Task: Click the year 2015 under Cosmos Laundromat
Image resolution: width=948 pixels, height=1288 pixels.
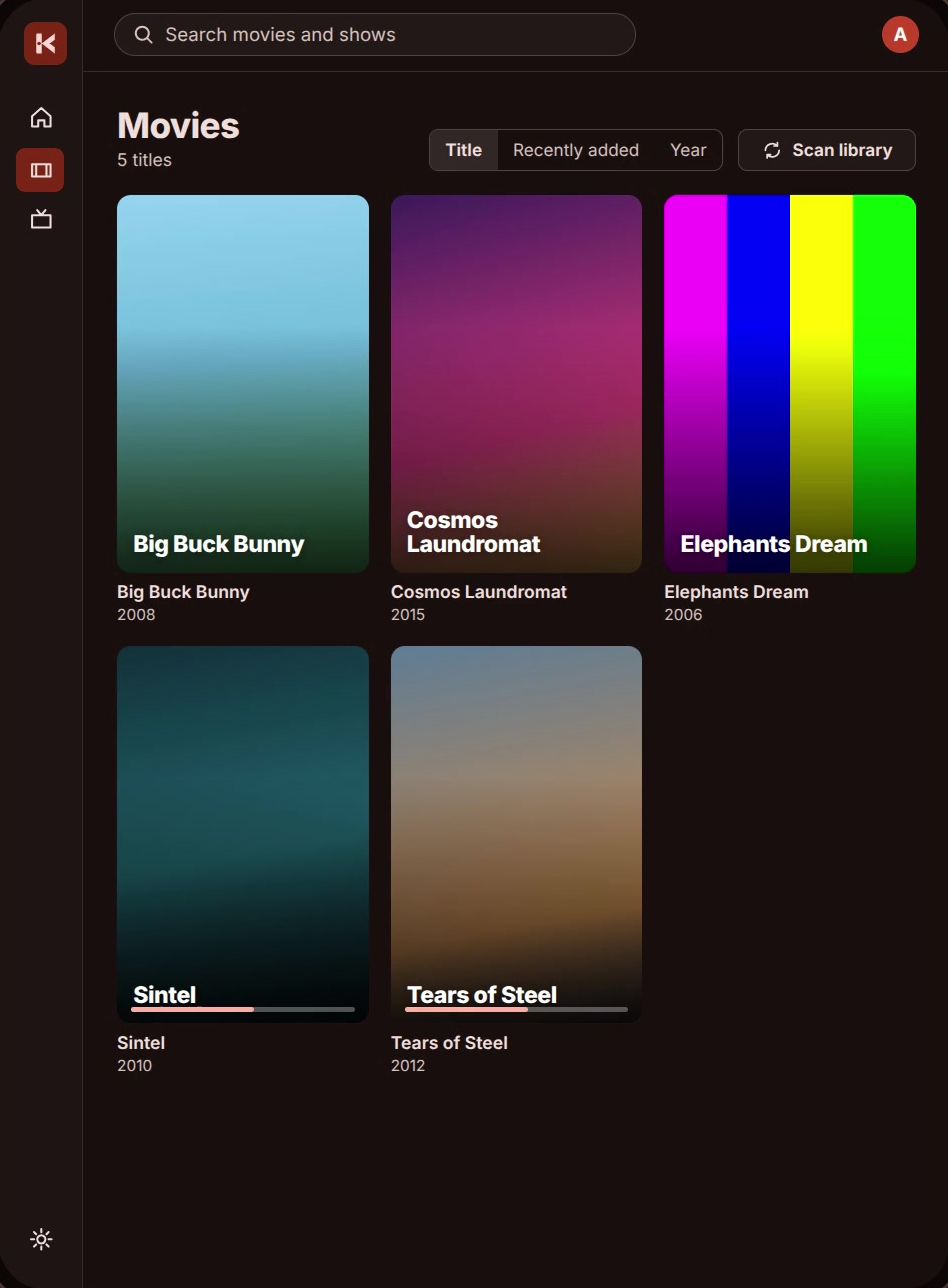Action: pyautogui.click(x=408, y=615)
